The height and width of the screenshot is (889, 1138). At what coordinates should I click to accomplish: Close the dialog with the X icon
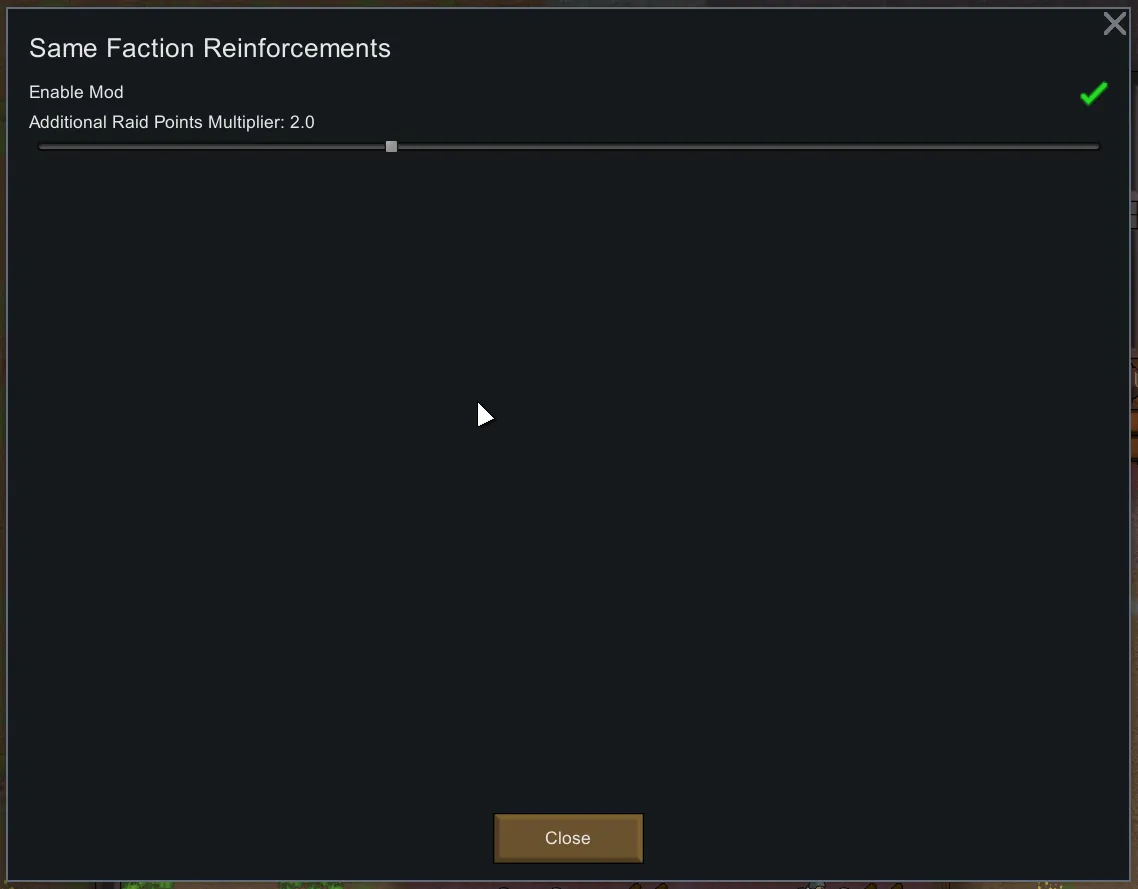pyautogui.click(x=1115, y=24)
